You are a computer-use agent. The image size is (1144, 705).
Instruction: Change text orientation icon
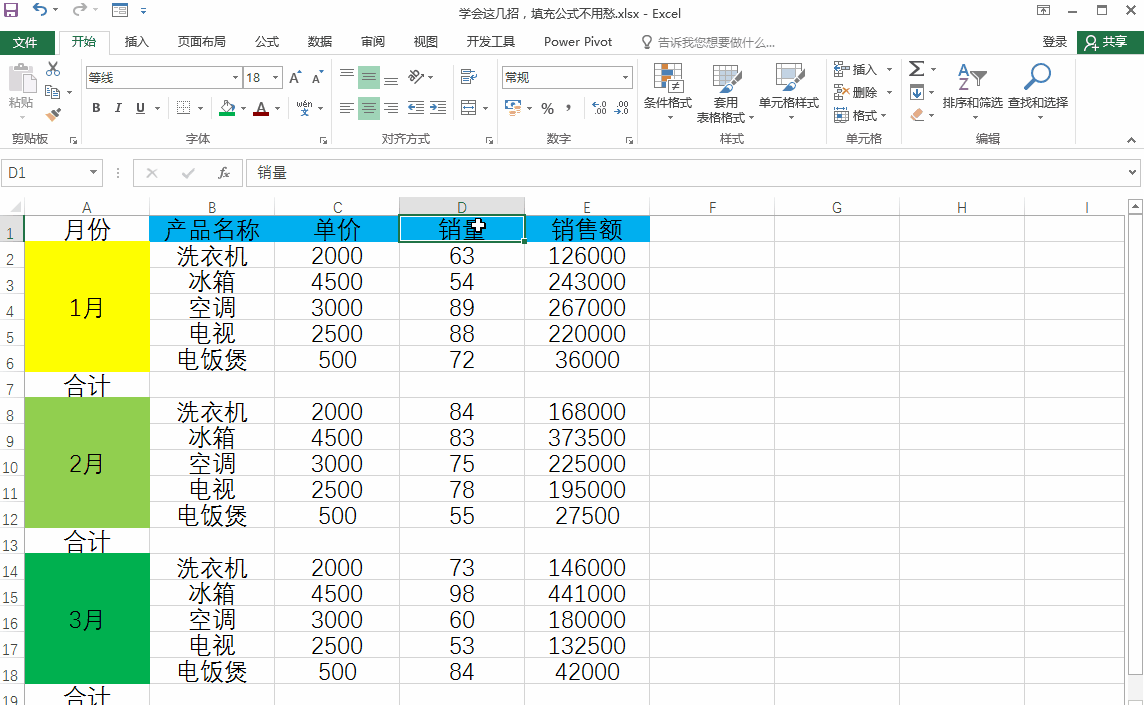(x=416, y=77)
